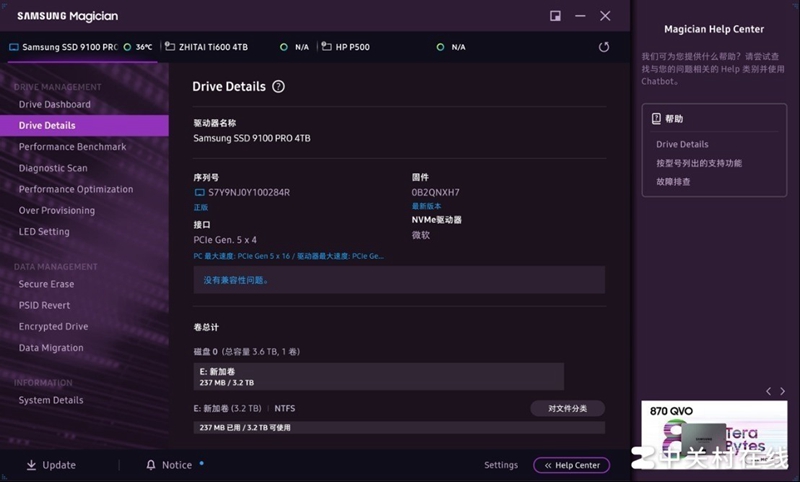Open the Settings link in the bottom bar

click(x=501, y=465)
